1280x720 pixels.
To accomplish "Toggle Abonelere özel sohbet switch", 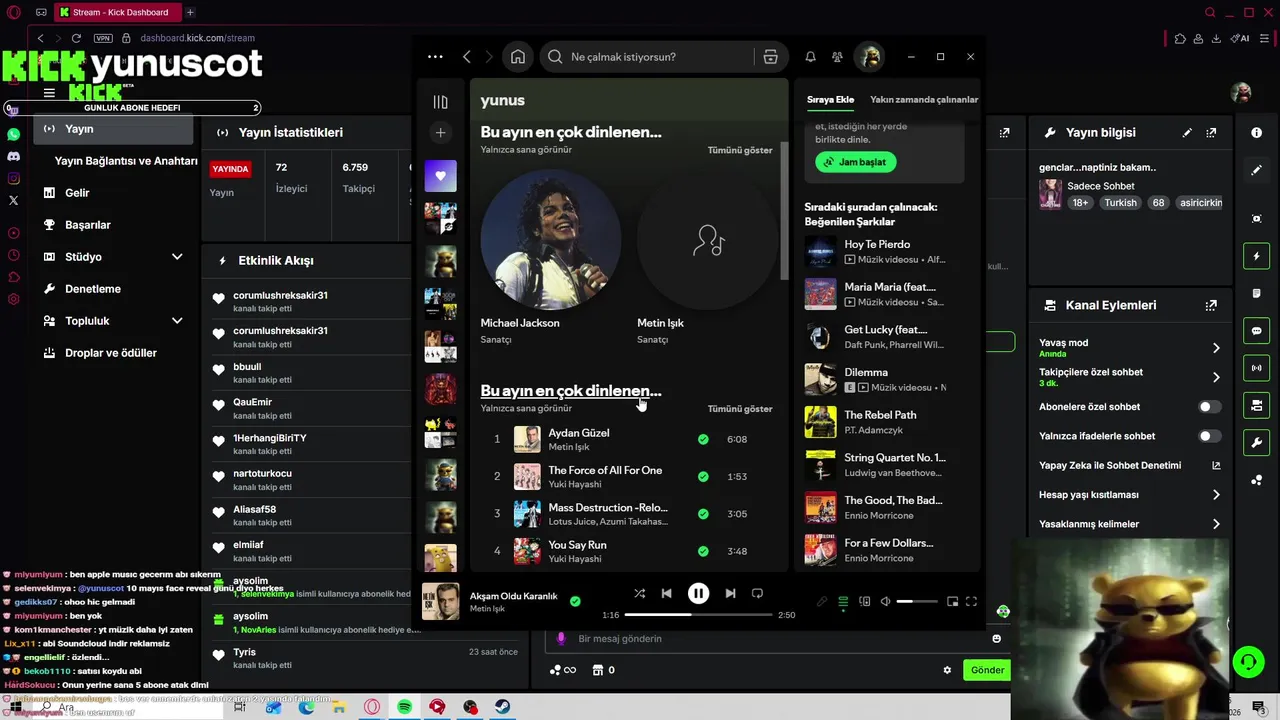I will coord(1209,407).
